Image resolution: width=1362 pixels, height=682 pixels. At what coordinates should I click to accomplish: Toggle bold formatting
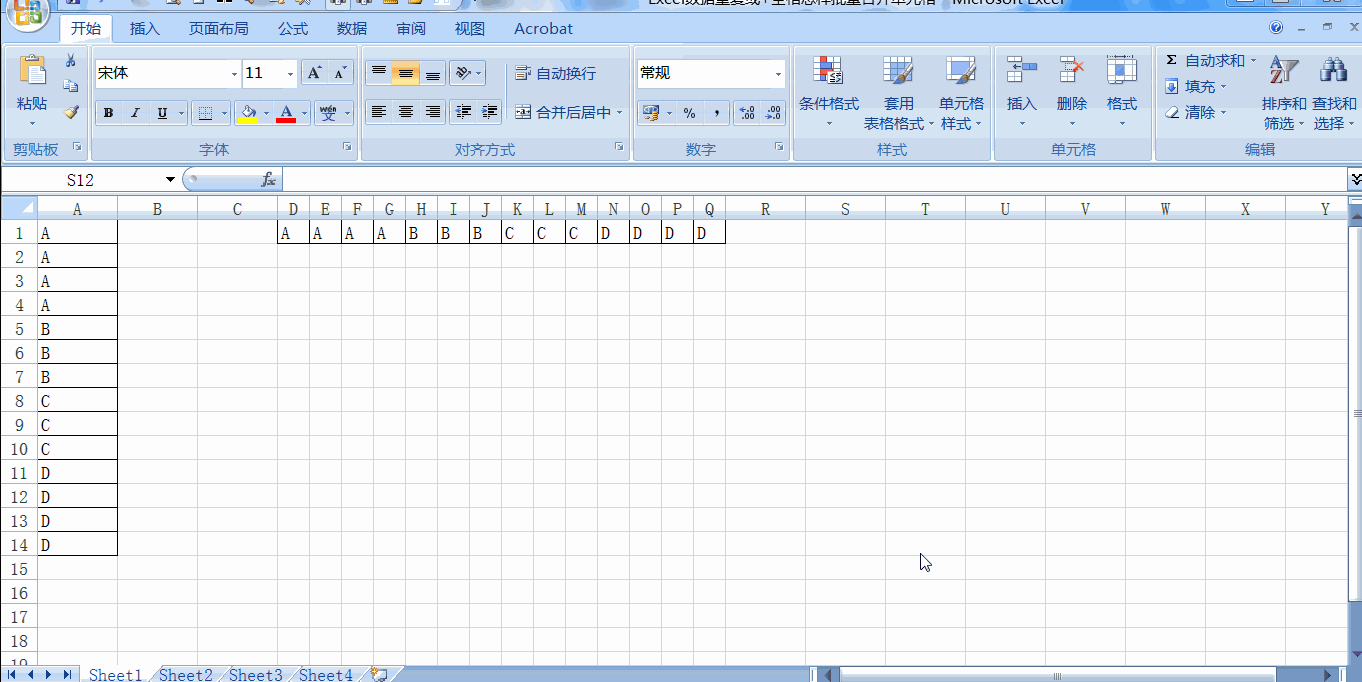pos(107,112)
